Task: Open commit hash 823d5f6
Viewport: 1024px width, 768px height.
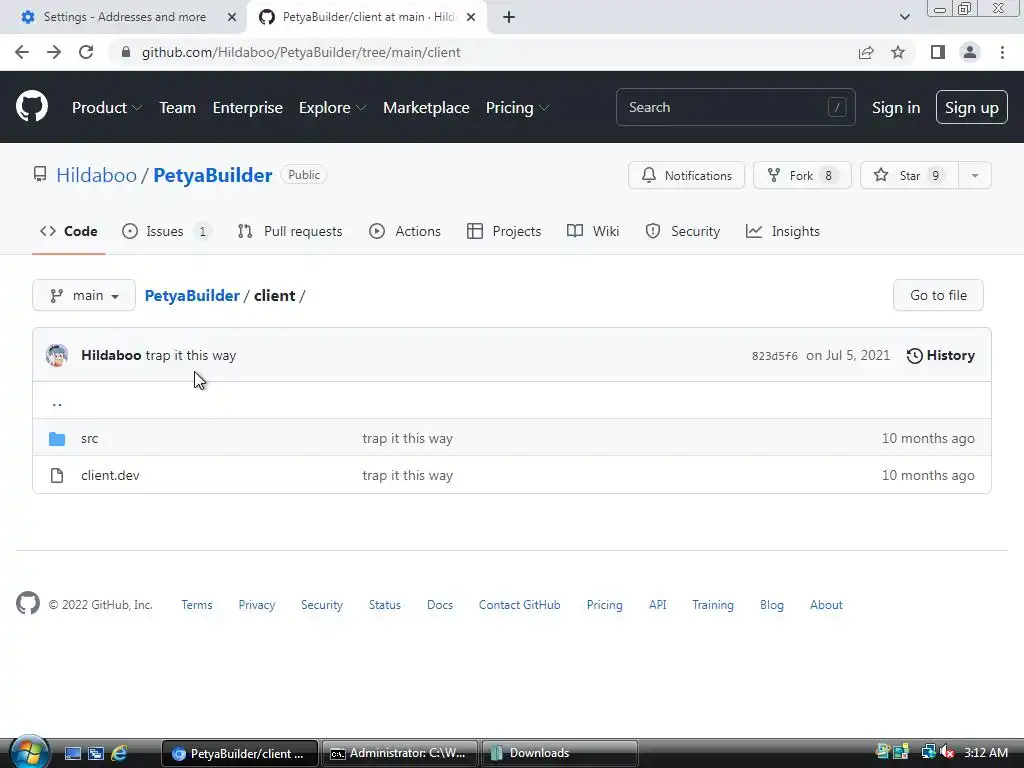Action: [775, 356]
